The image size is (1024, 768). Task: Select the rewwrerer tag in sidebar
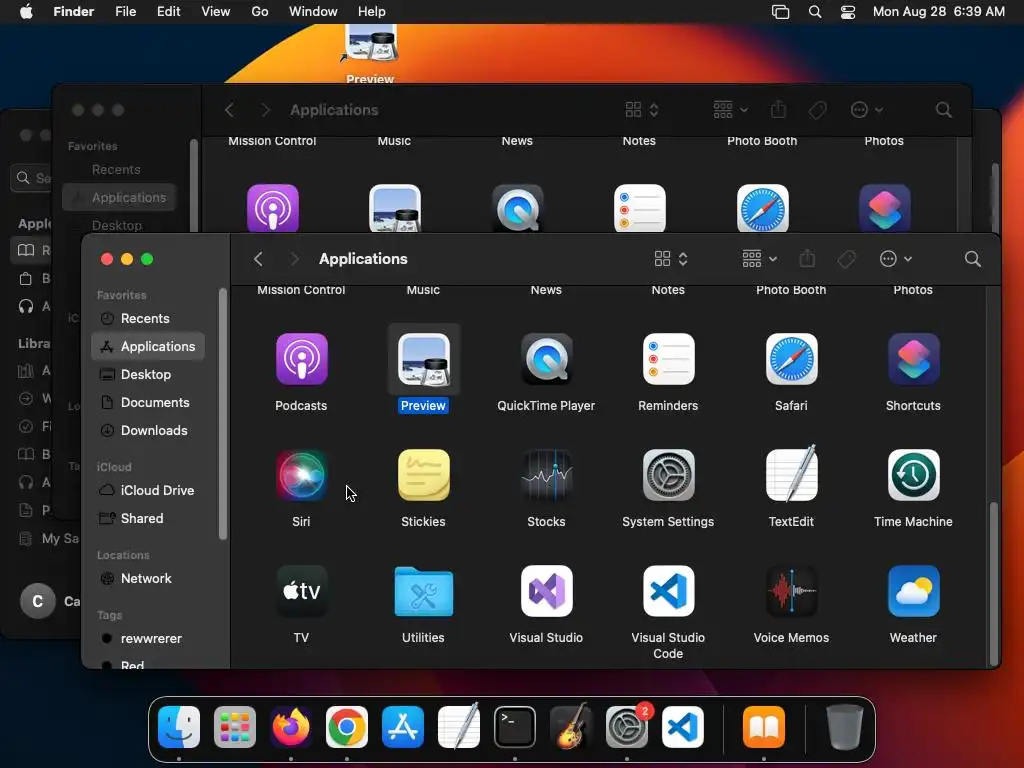(x=148, y=639)
